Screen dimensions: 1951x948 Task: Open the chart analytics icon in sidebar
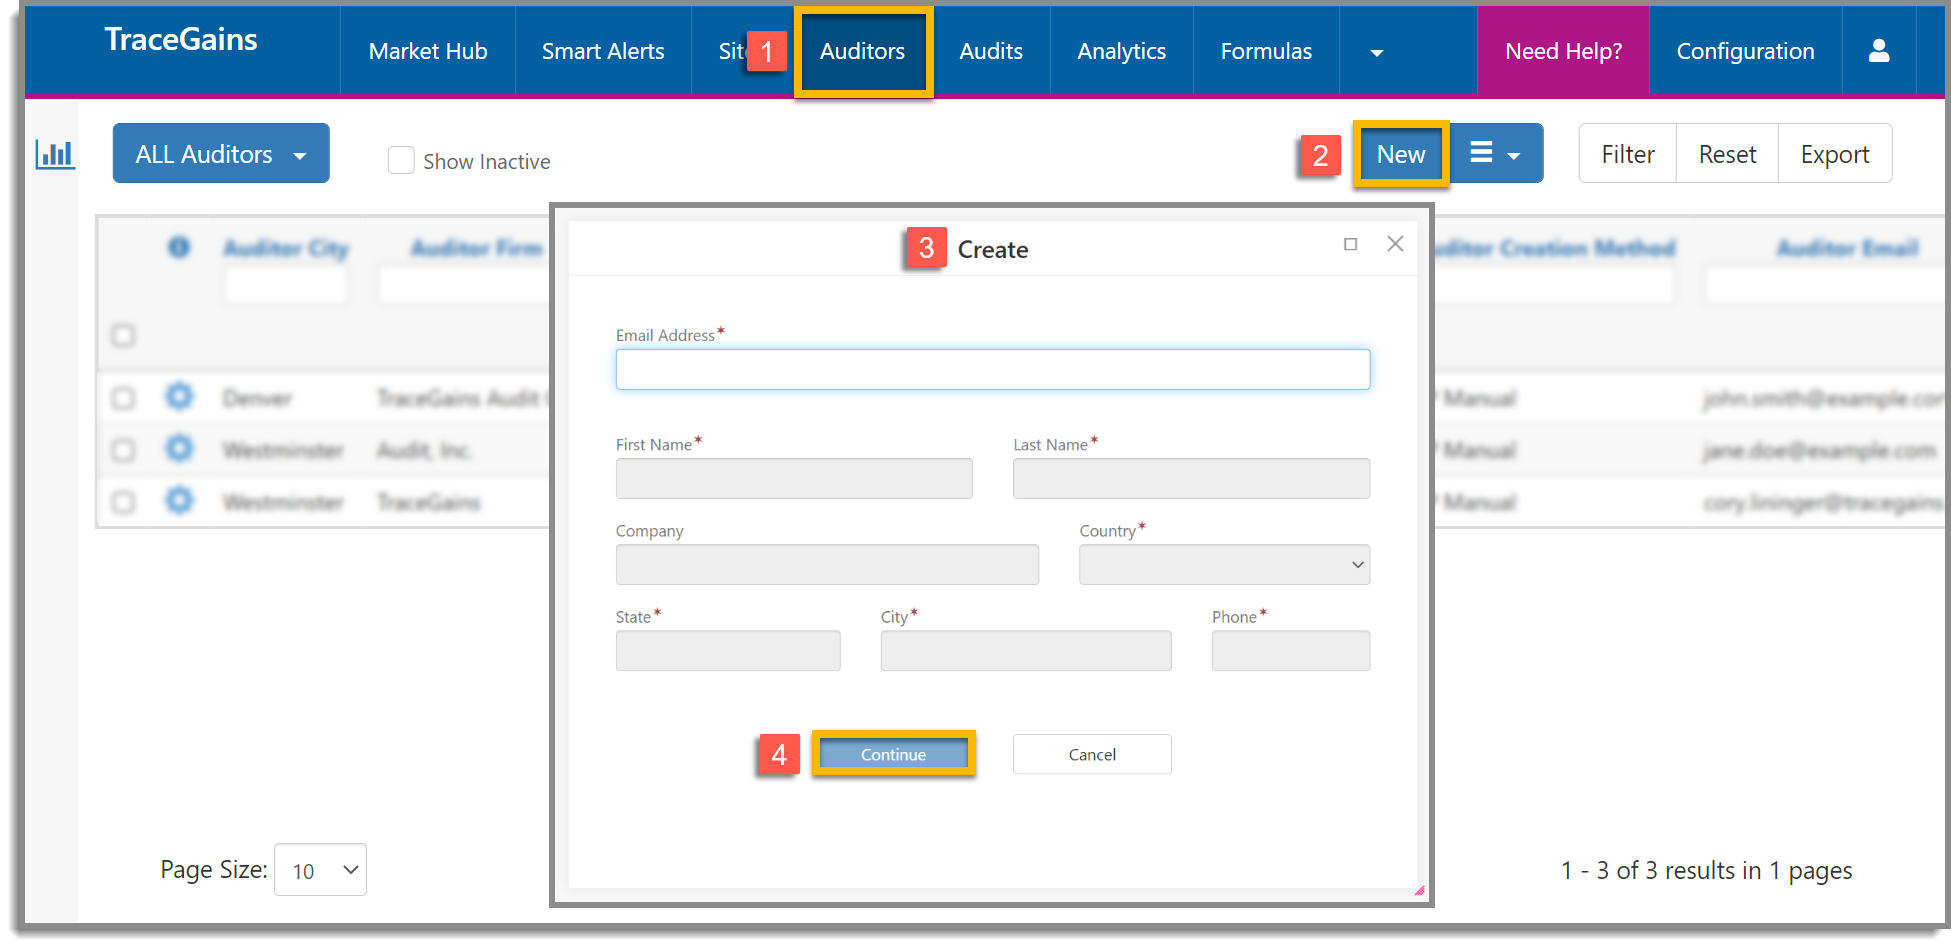pos(55,154)
